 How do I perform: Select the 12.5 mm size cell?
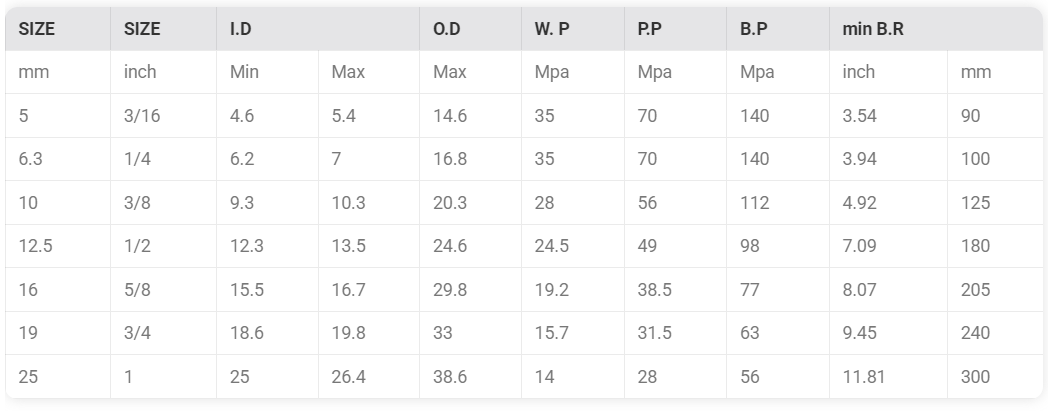pyautogui.click(x=58, y=246)
